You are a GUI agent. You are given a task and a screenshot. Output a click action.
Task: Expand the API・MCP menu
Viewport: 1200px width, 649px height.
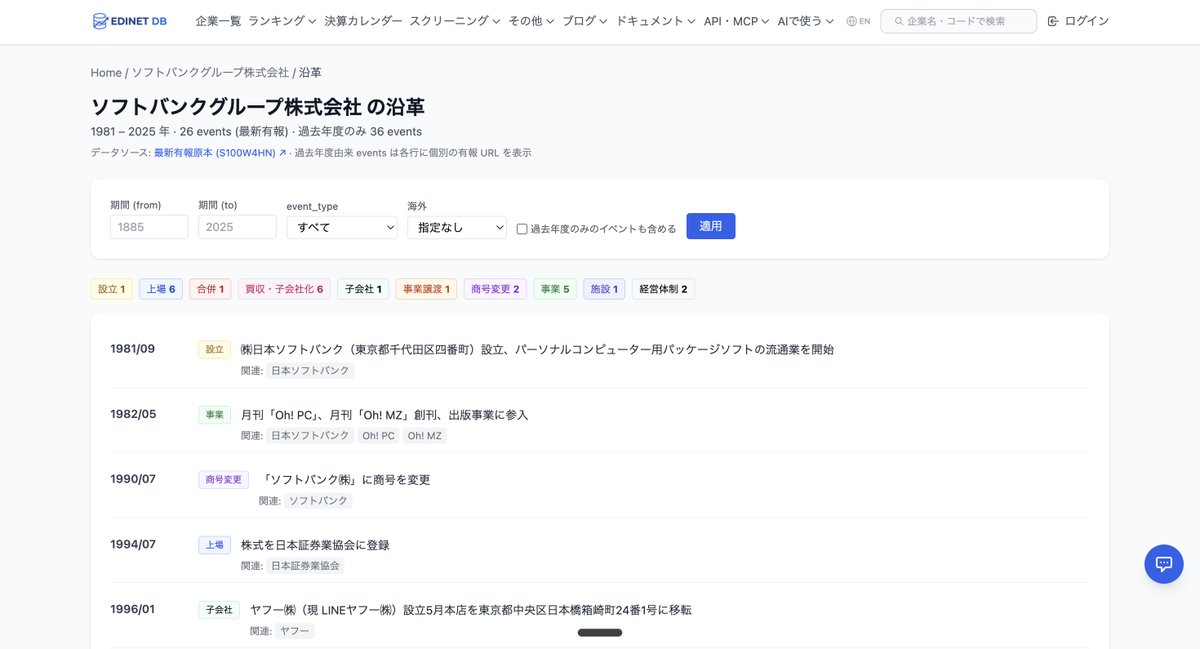pyautogui.click(x=736, y=21)
